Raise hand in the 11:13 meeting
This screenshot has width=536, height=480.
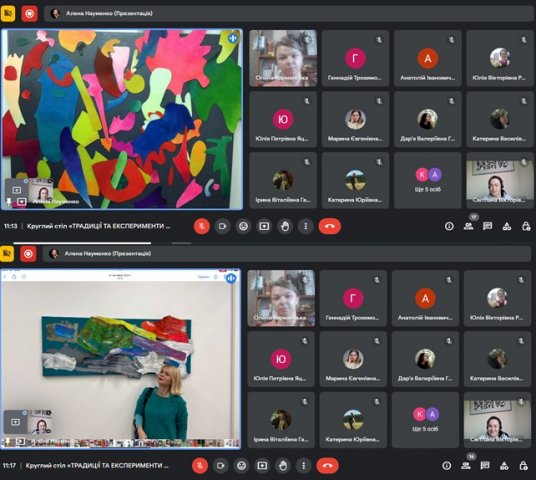coord(285,226)
